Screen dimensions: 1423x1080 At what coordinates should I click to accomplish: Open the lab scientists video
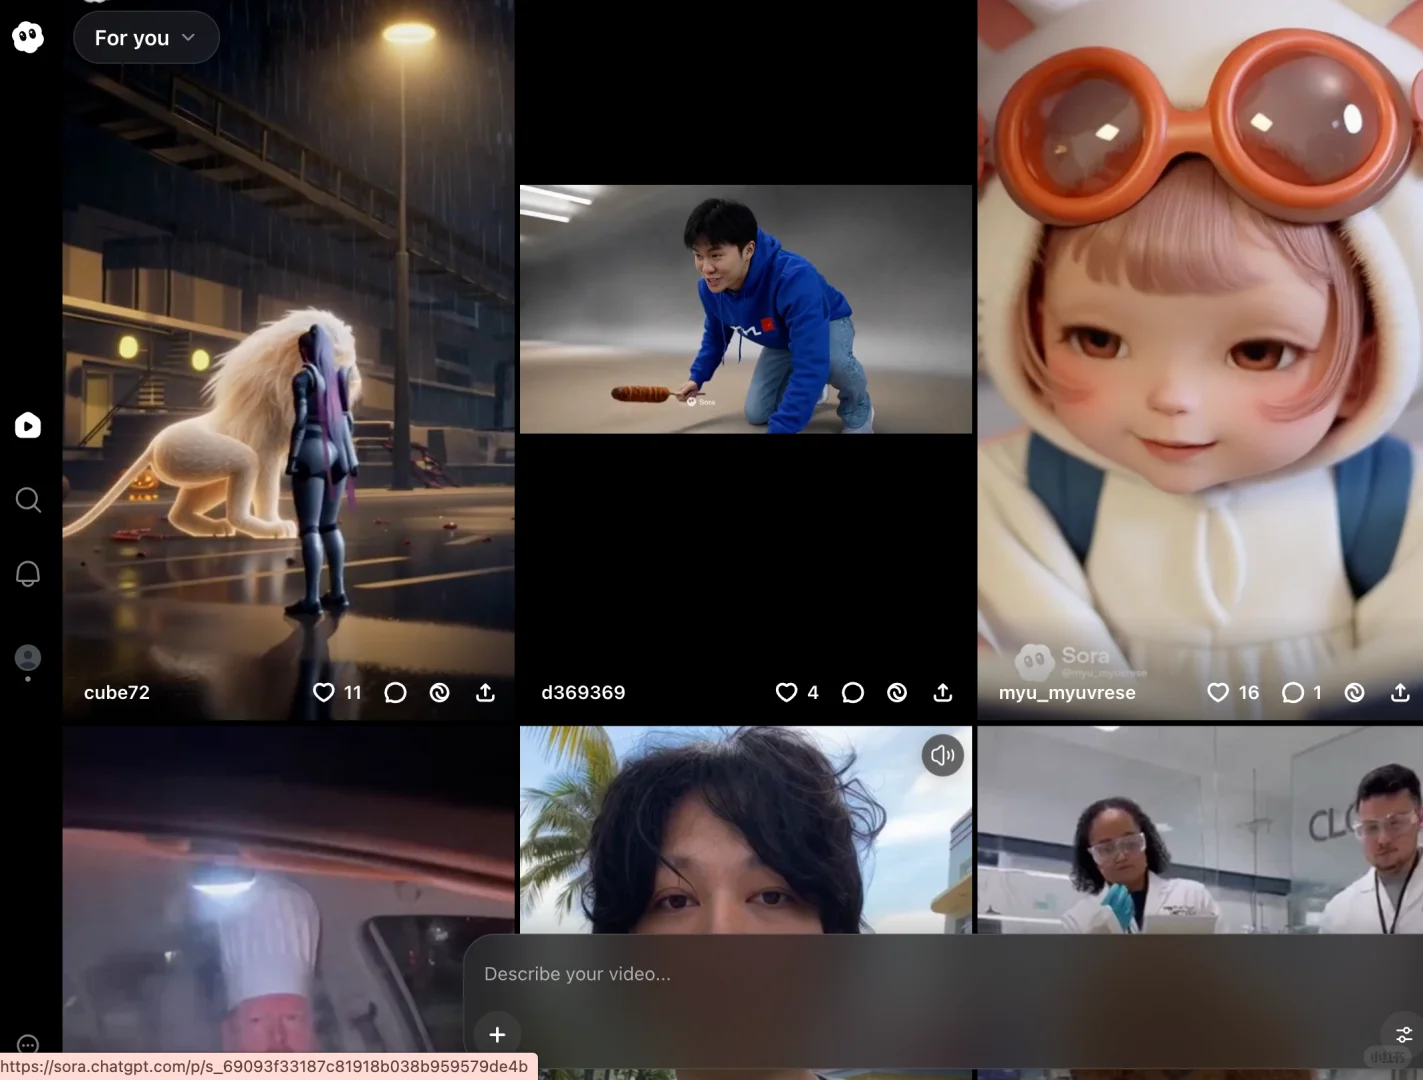click(x=1200, y=830)
